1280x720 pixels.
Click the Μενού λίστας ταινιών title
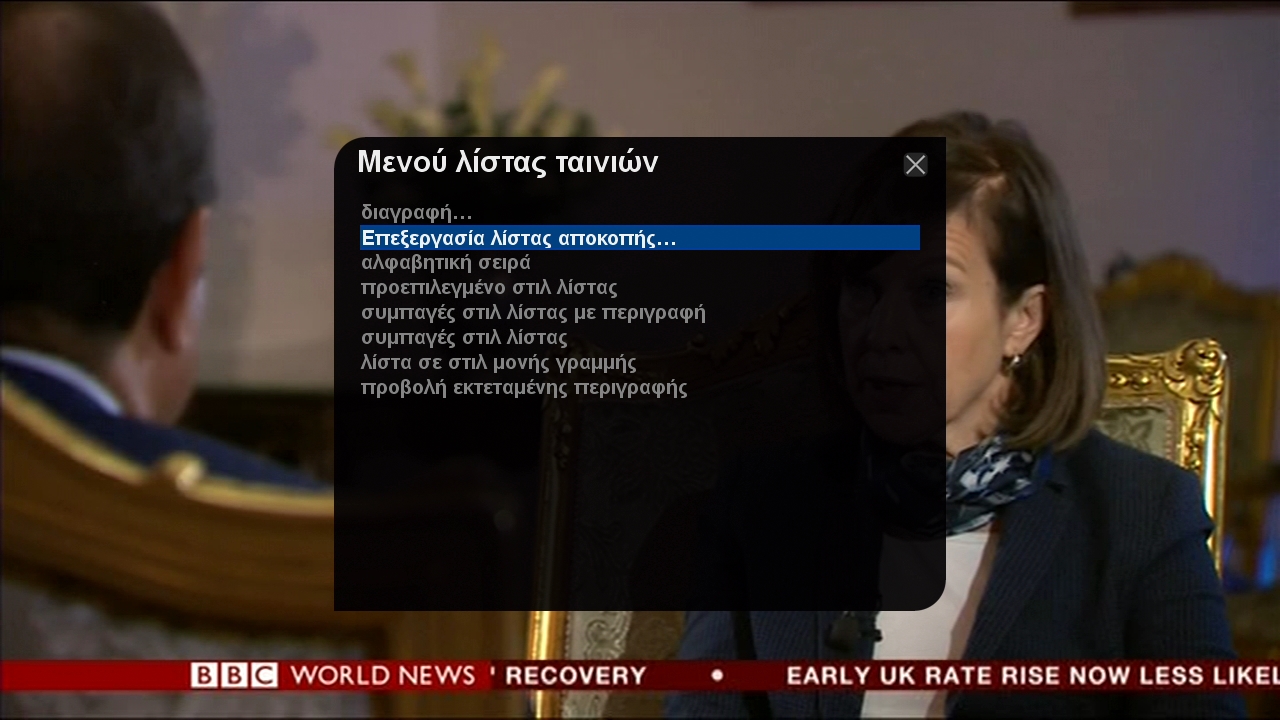(508, 162)
